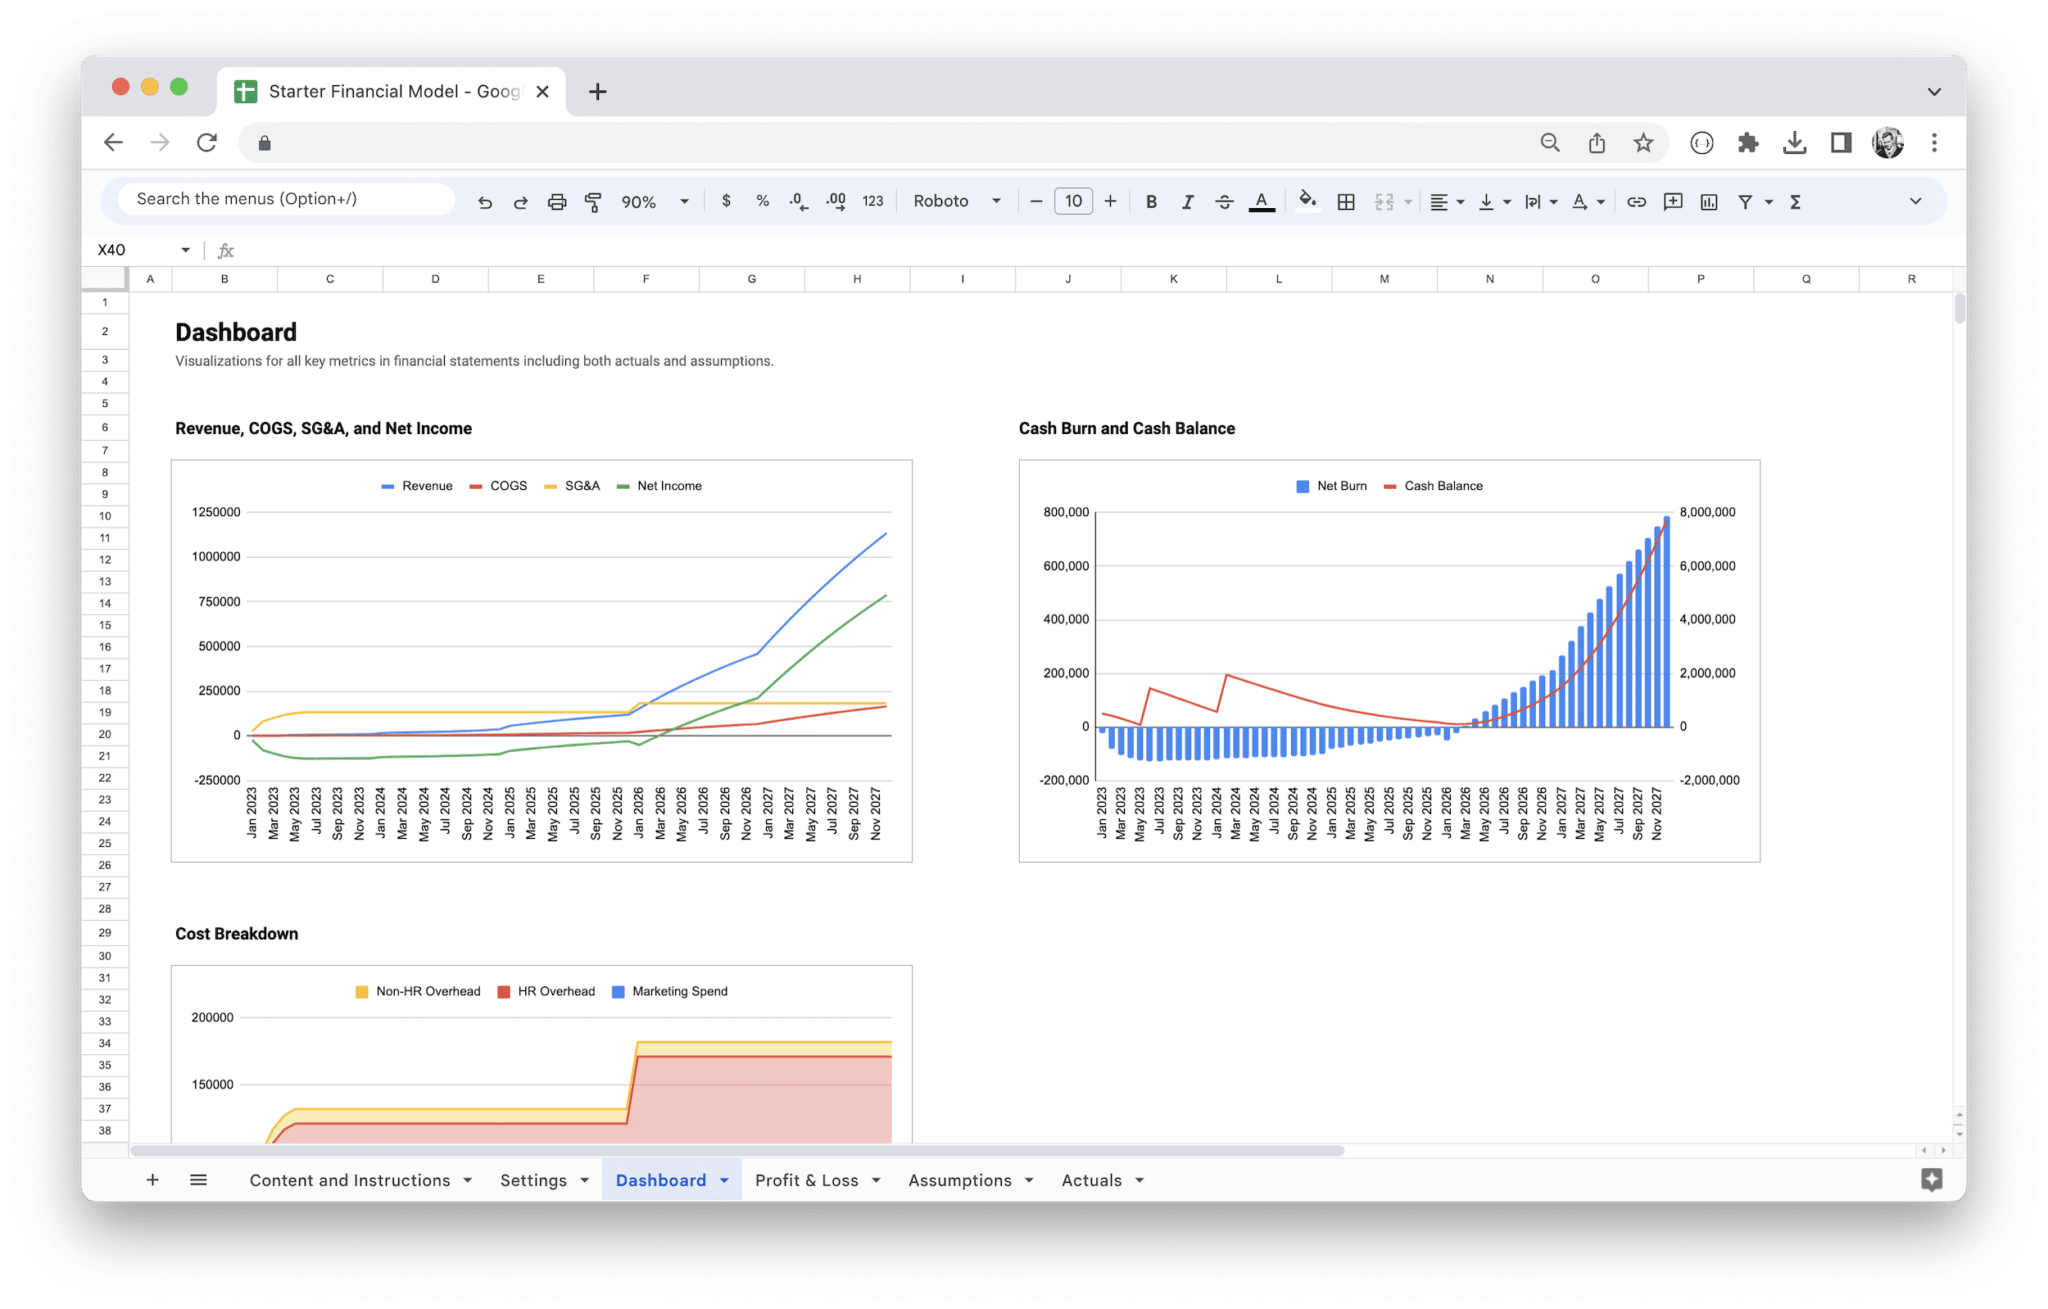Toggle bold formatting
Viewport: 2048px width, 1309px height.
1151,201
